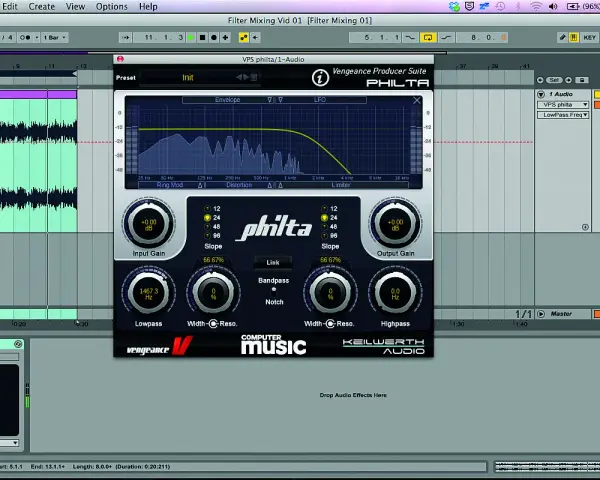Open the Create menu

41,7
